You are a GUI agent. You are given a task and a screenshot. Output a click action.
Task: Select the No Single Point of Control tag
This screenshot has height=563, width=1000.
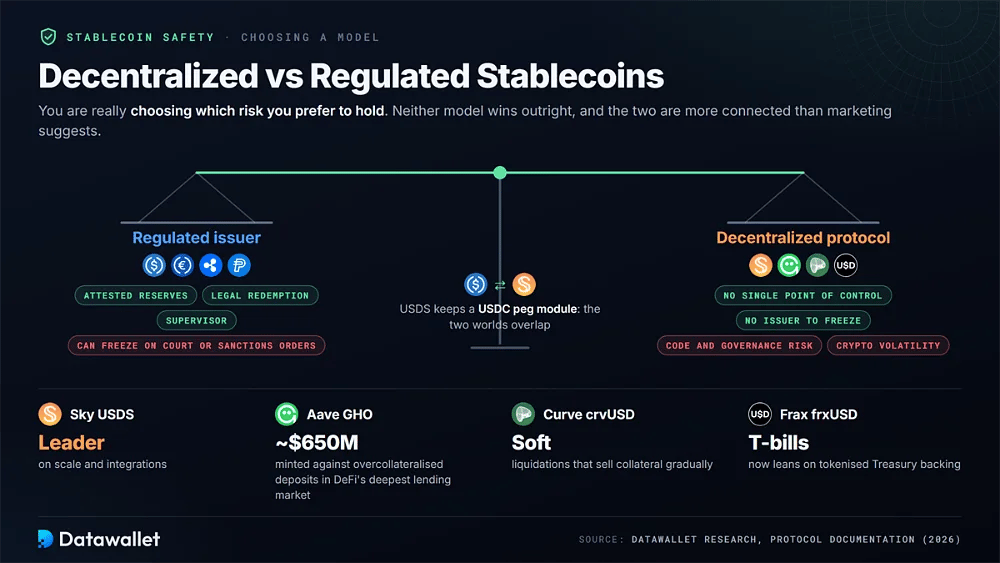[x=803, y=295]
